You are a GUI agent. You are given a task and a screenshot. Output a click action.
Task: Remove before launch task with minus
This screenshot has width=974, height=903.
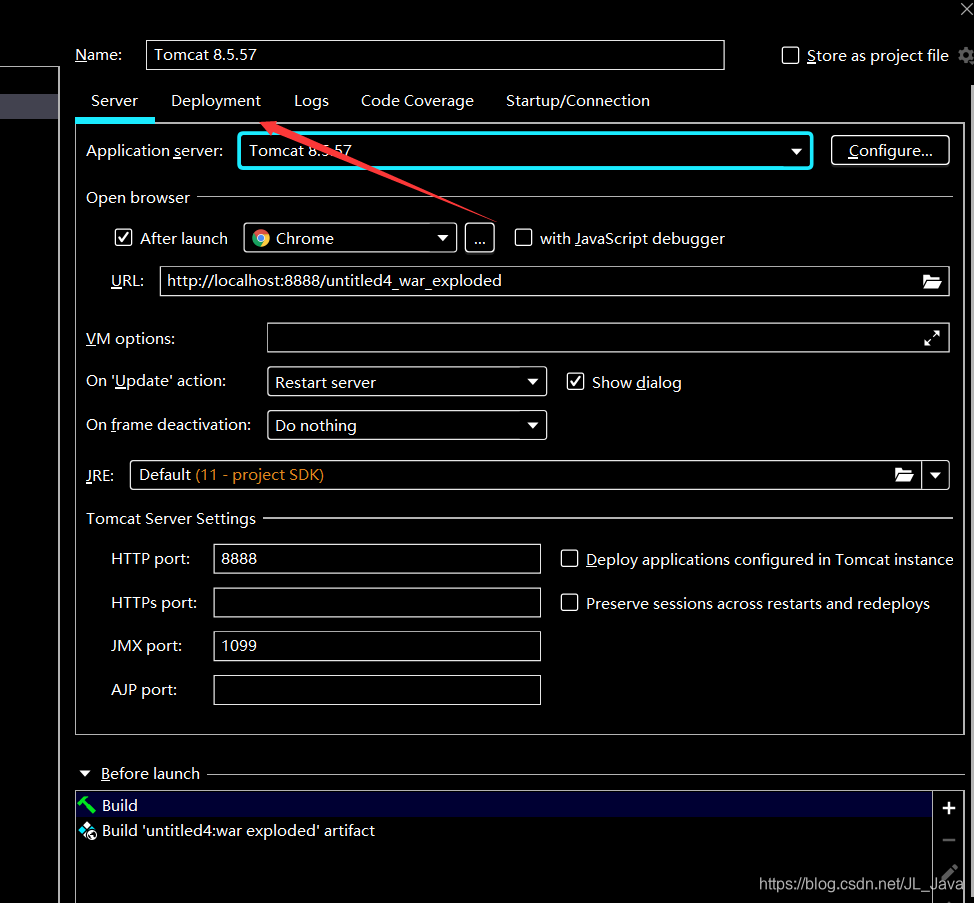tap(949, 840)
